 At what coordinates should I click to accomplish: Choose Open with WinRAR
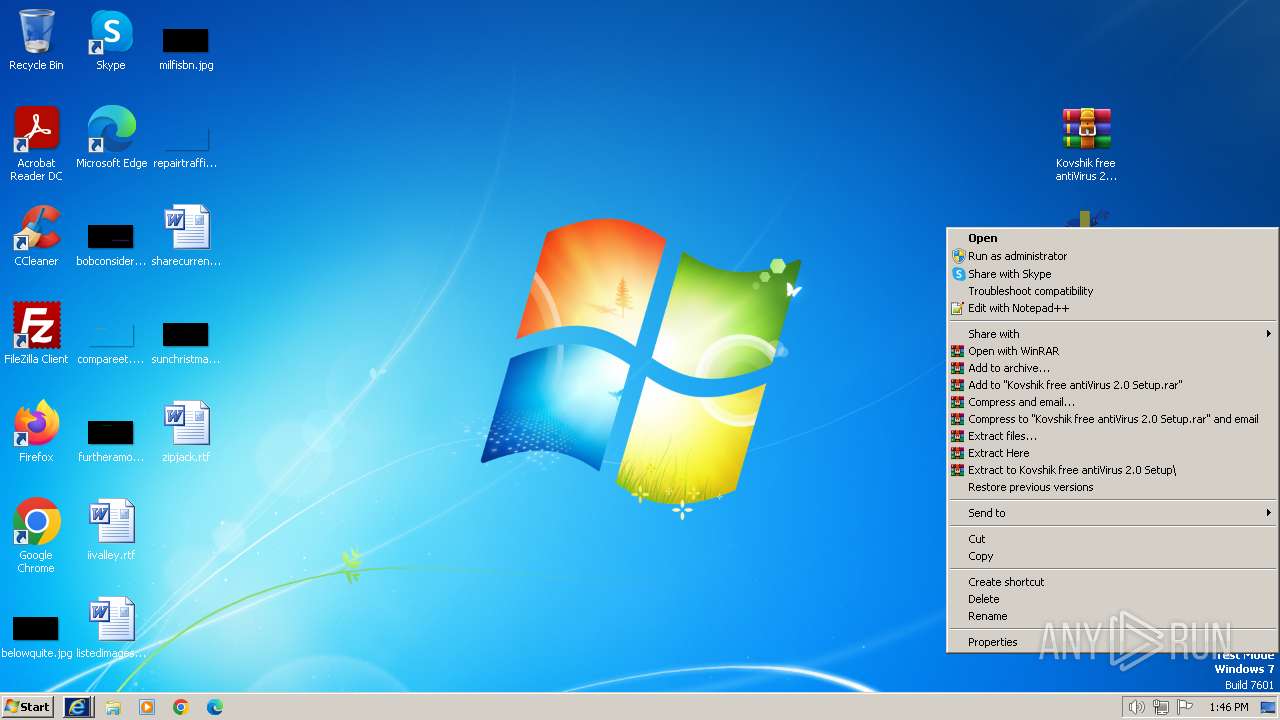1112,351
